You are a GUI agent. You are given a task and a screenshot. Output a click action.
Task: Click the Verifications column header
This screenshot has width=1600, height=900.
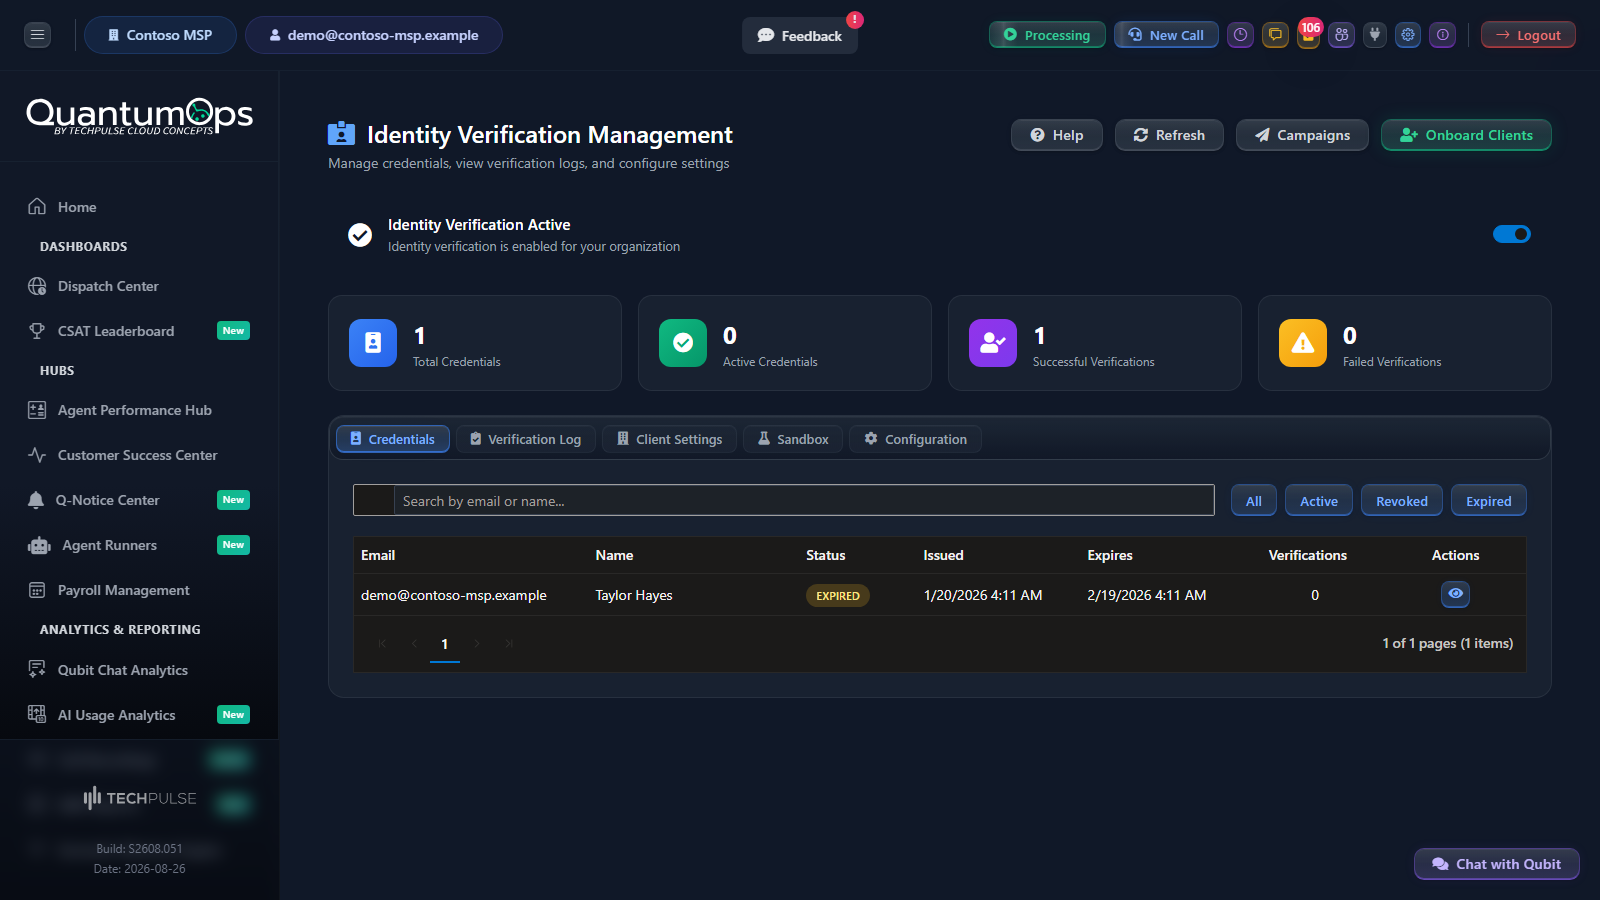point(1308,555)
